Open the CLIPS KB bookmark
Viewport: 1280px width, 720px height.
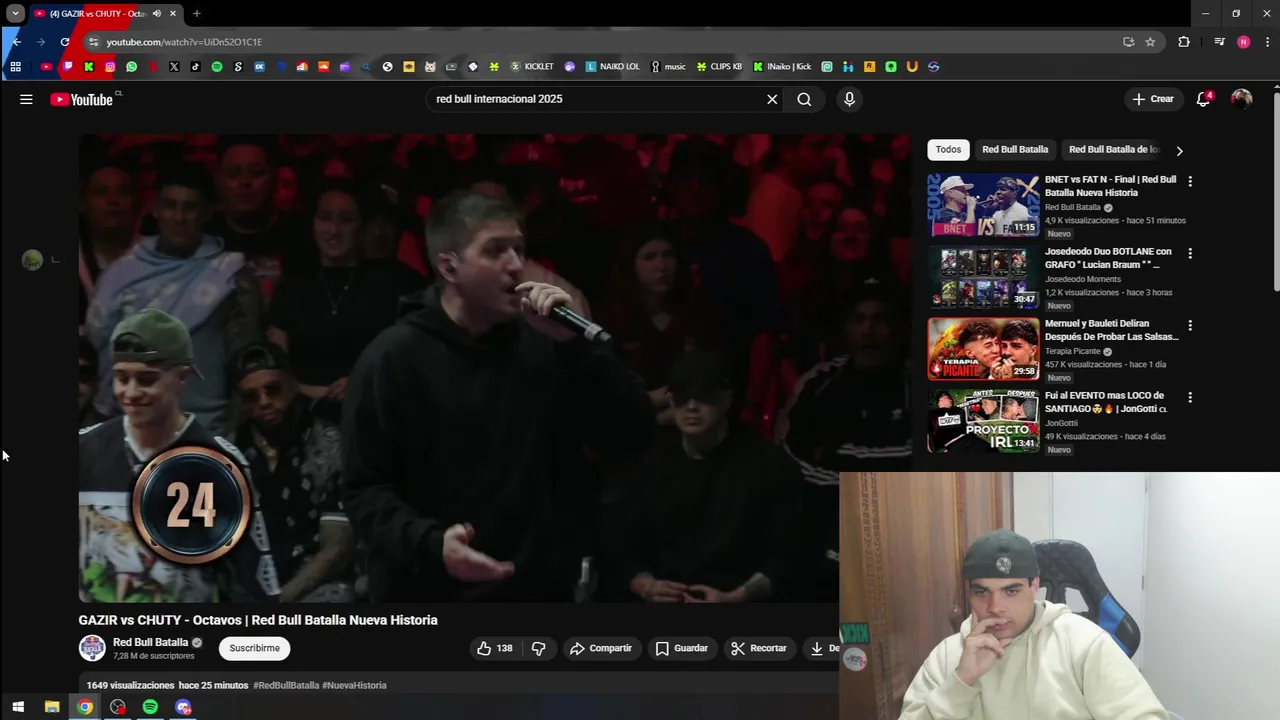click(720, 67)
